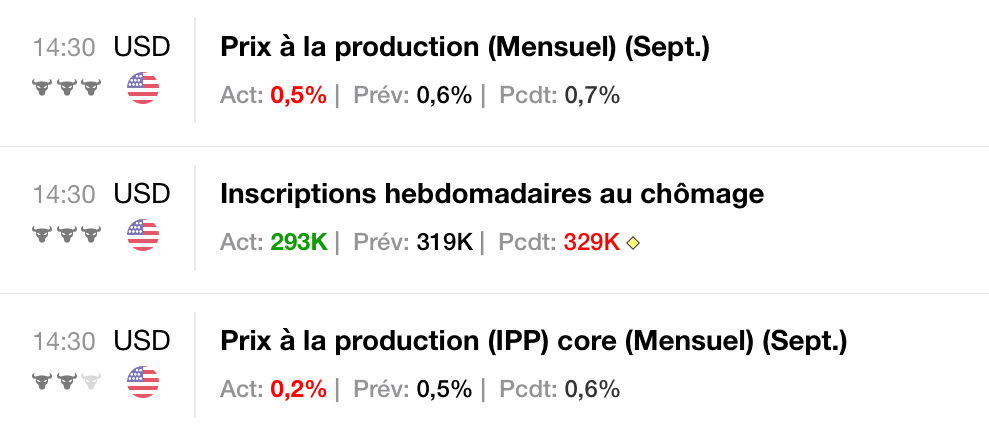This screenshot has height=430, width=989.
Task: Click US flag icon in Inscriptions hebdomadaires row
Action: coord(143,235)
